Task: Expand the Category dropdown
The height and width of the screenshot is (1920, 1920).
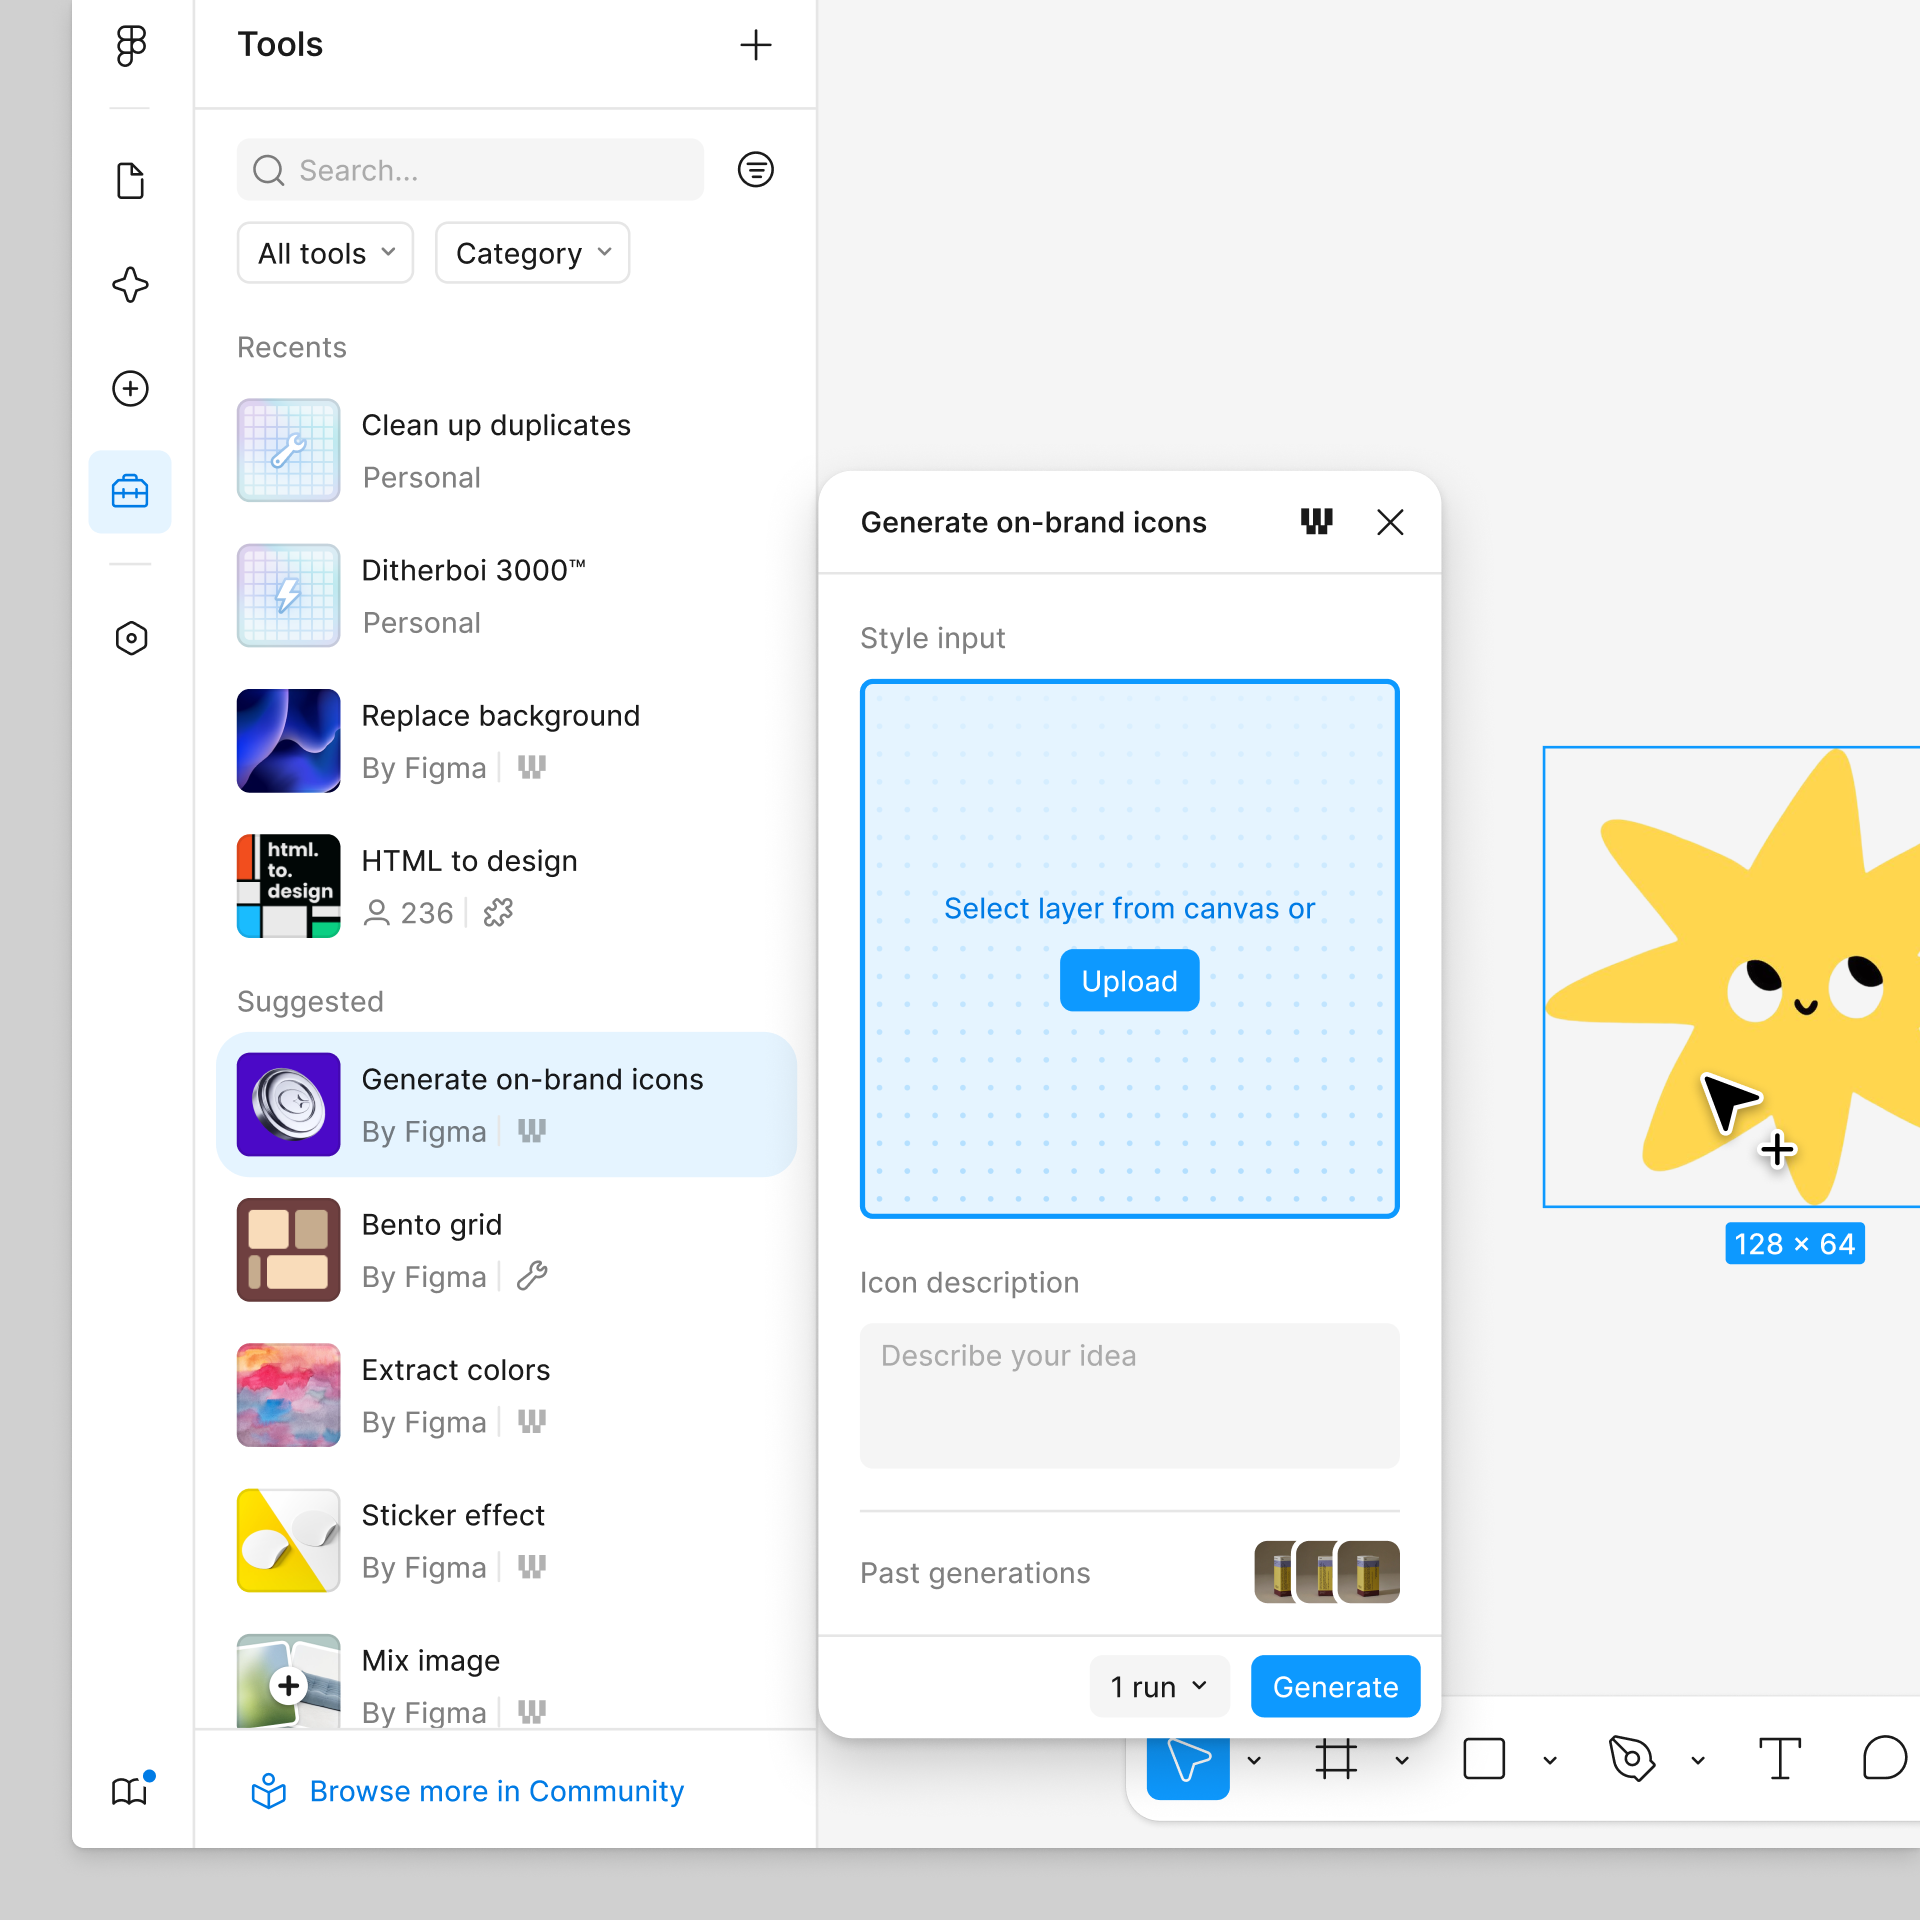Action: [533, 253]
